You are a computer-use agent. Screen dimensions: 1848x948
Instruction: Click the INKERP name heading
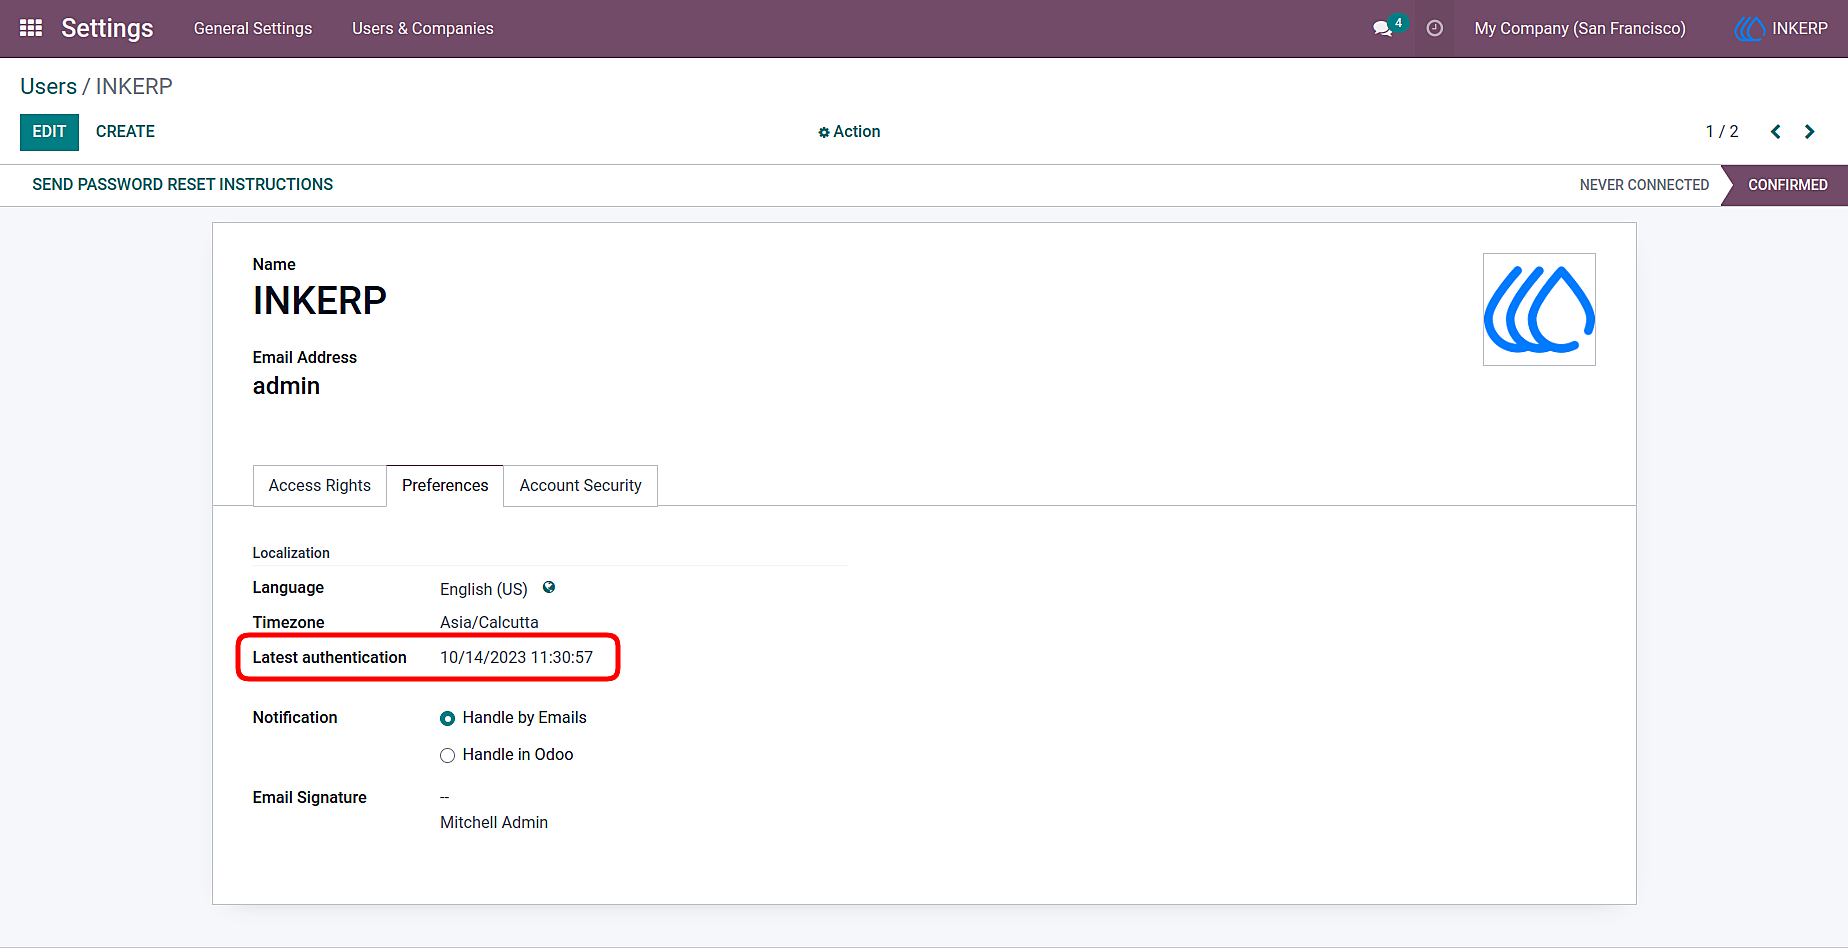coord(320,300)
